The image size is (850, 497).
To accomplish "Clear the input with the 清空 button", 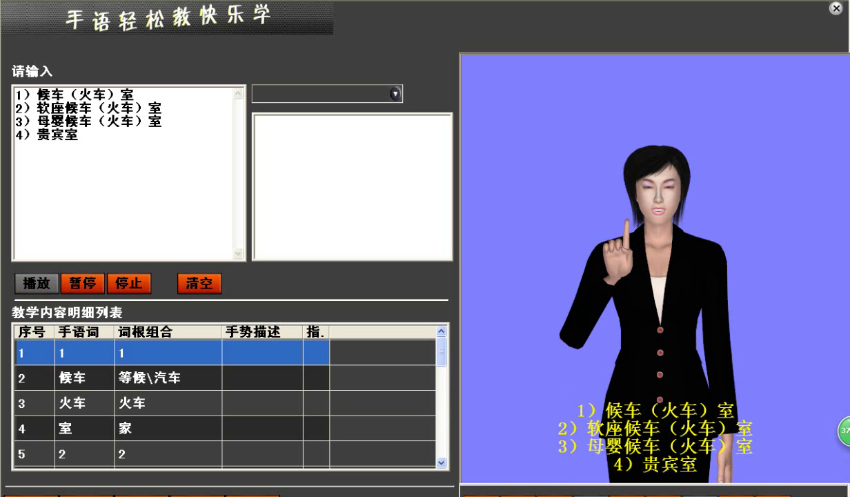I will pyautogui.click(x=199, y=283).
